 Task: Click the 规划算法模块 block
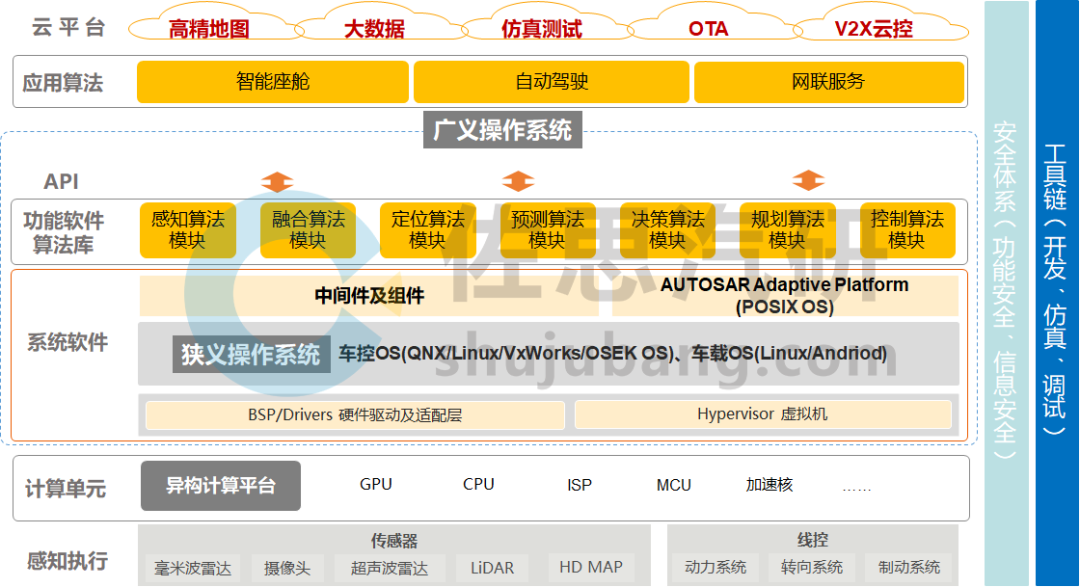(x=787, y=230)
